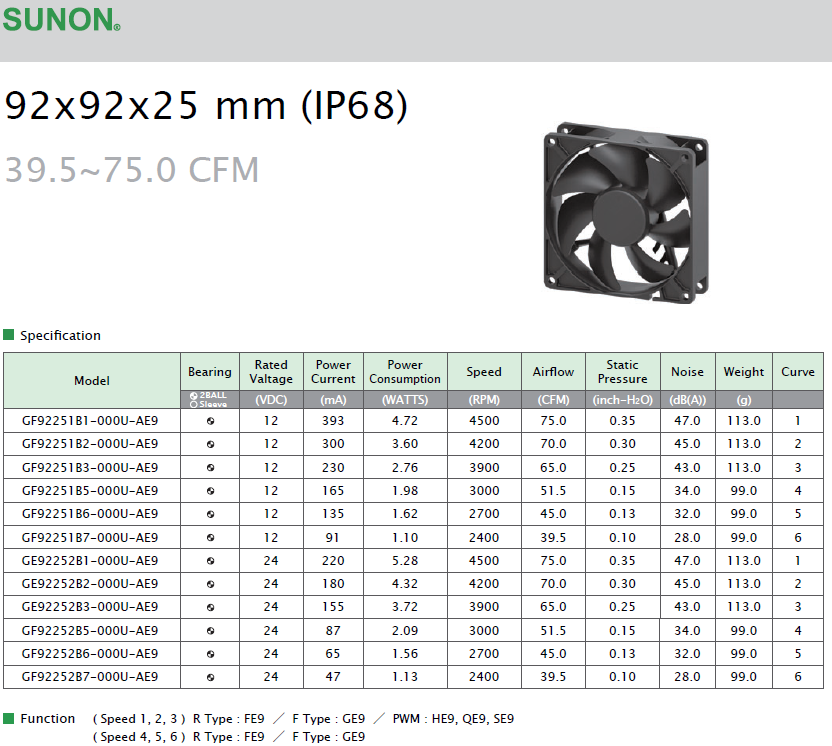The height and width of the screenshot is (746, 832).
Task: Click model name GF92252B7-000U-AE9
Action: [90, 676]
